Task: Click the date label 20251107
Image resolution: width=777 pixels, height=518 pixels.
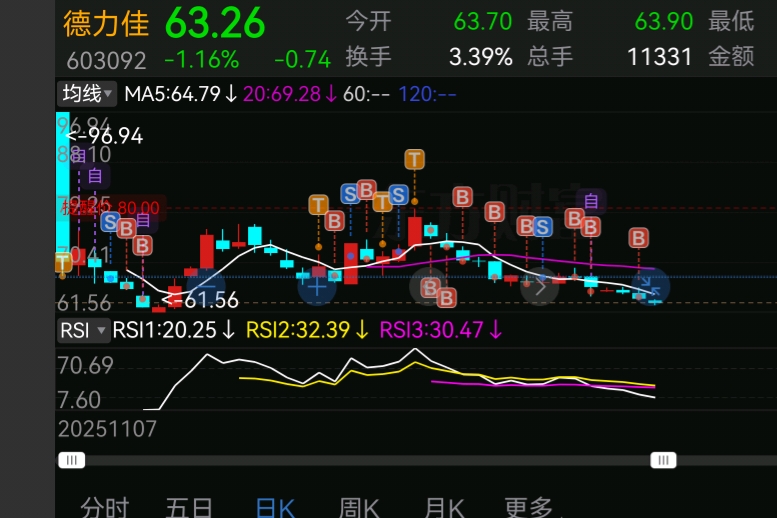Action: tap(107, 429)
